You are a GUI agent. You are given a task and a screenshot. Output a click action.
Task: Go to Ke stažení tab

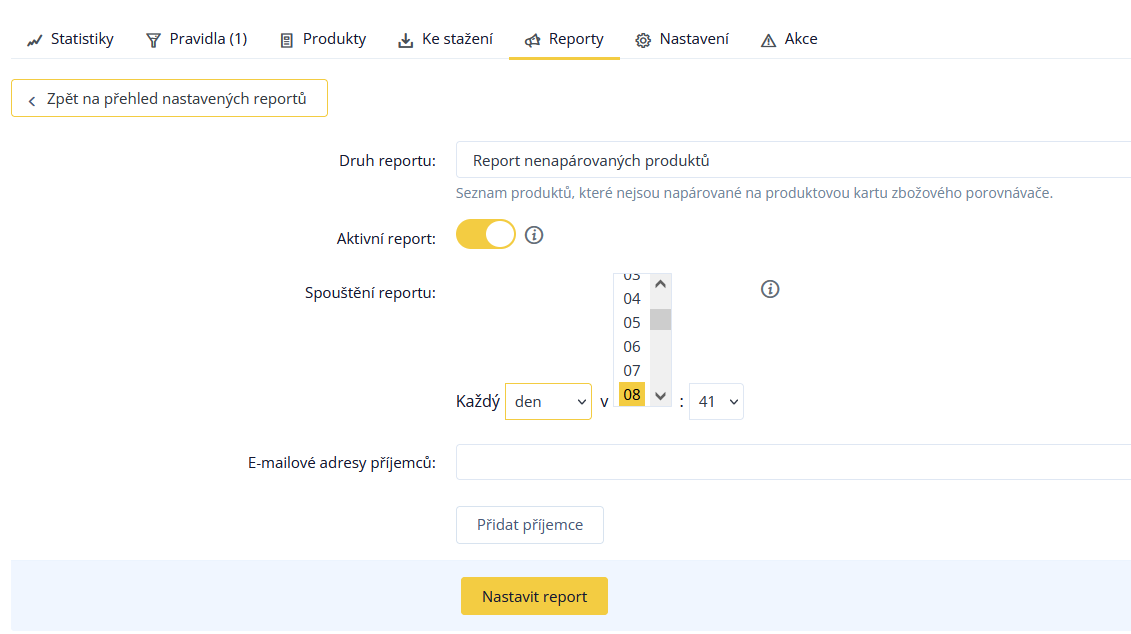pyautogui.click(x=445, y=39)
